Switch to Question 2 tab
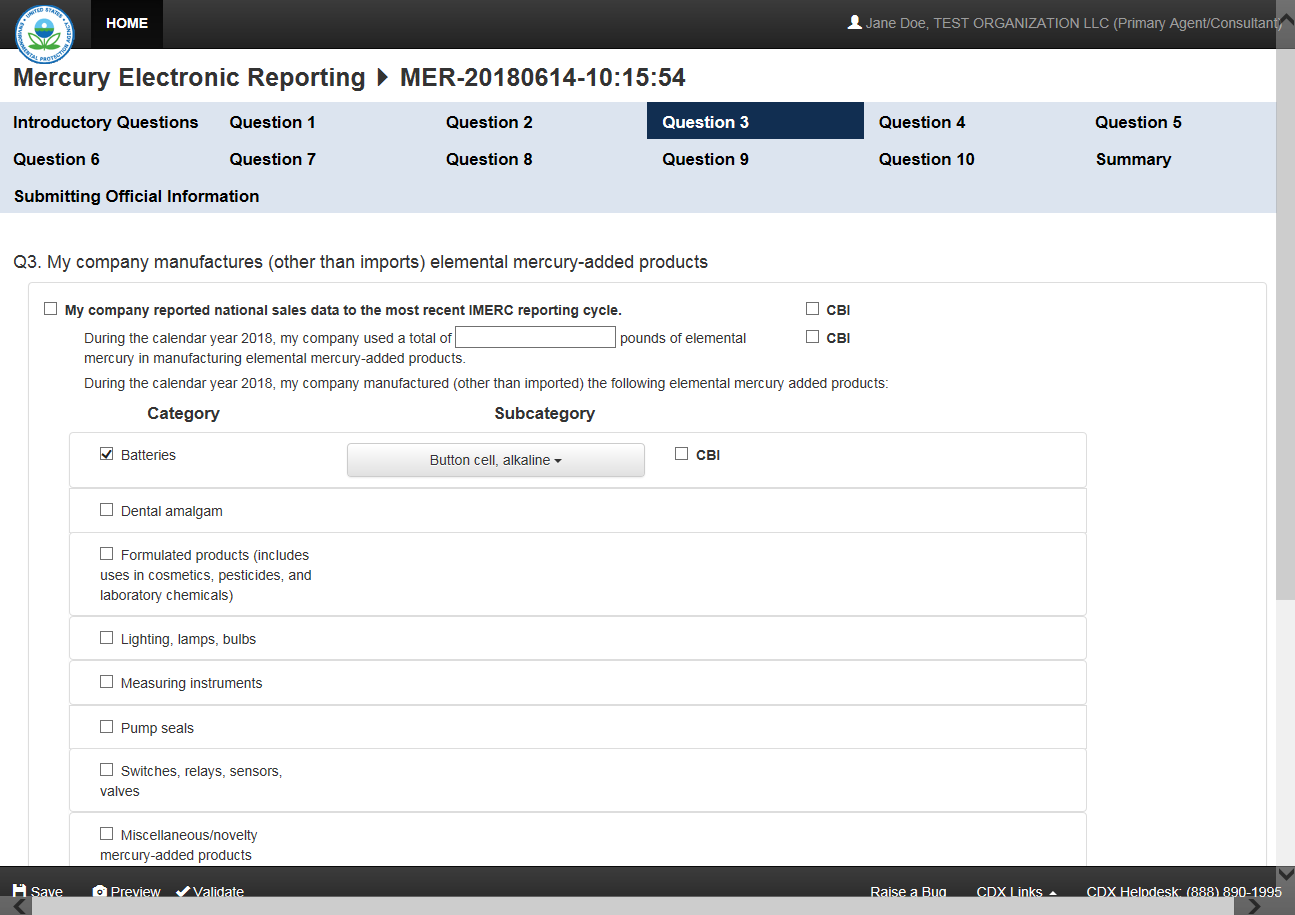Viewport: 1295px width, 915px height. (x=489, y=122)
